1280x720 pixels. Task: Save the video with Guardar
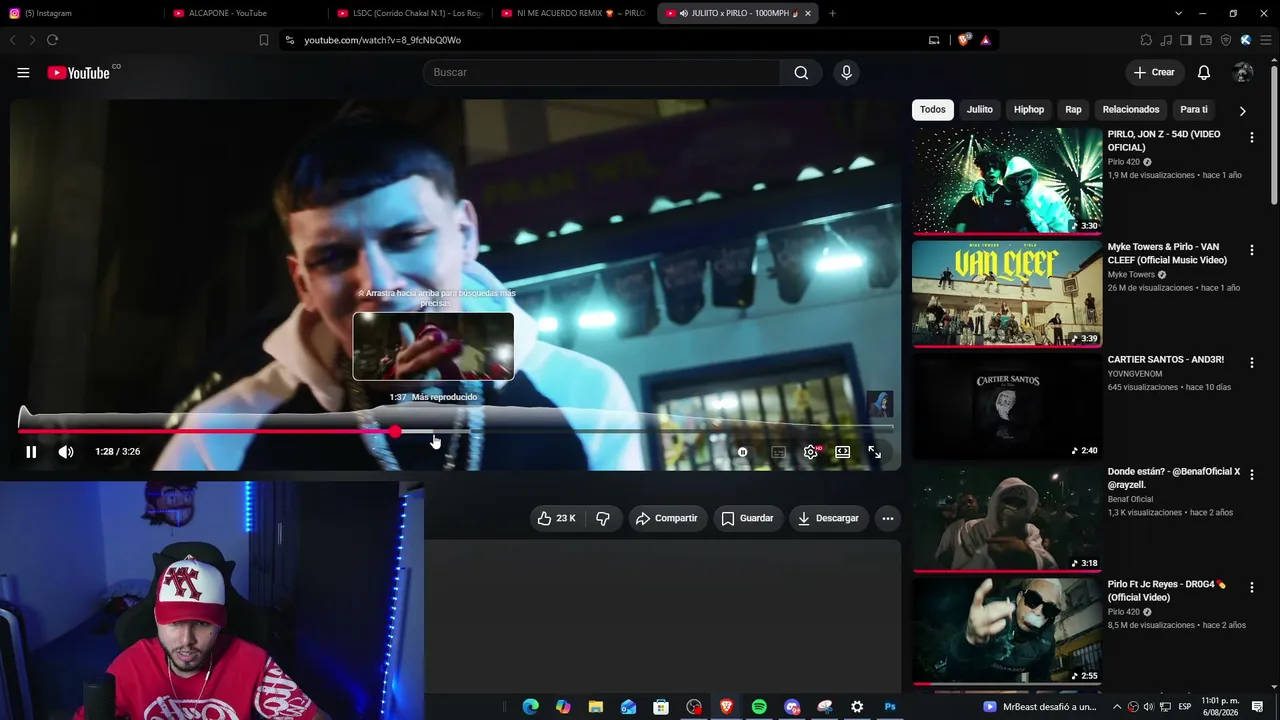(x=748, y=518)
